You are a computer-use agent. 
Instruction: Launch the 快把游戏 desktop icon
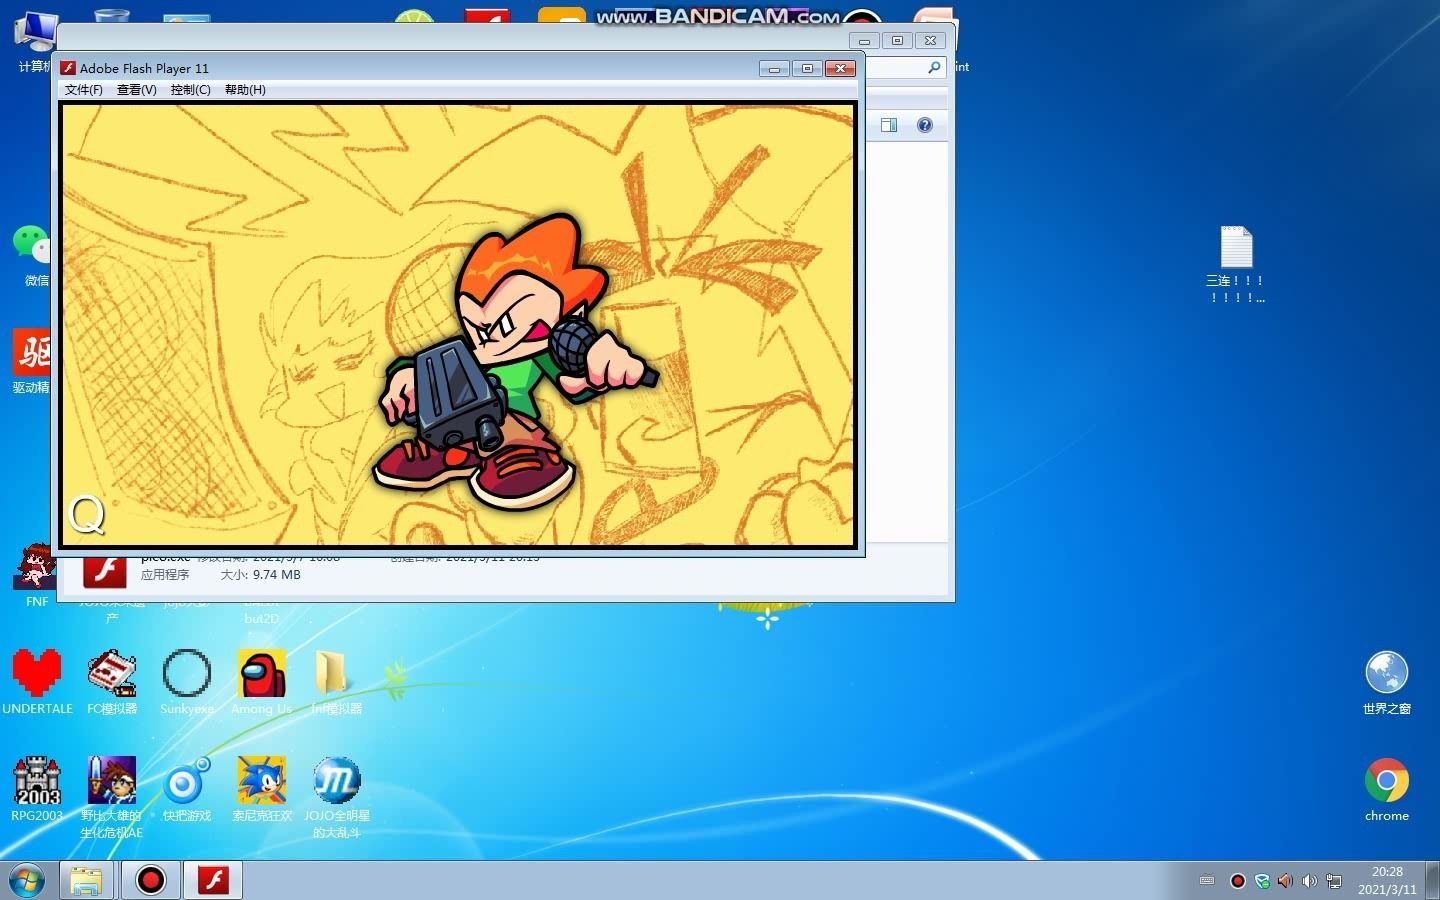coord(186,789)
